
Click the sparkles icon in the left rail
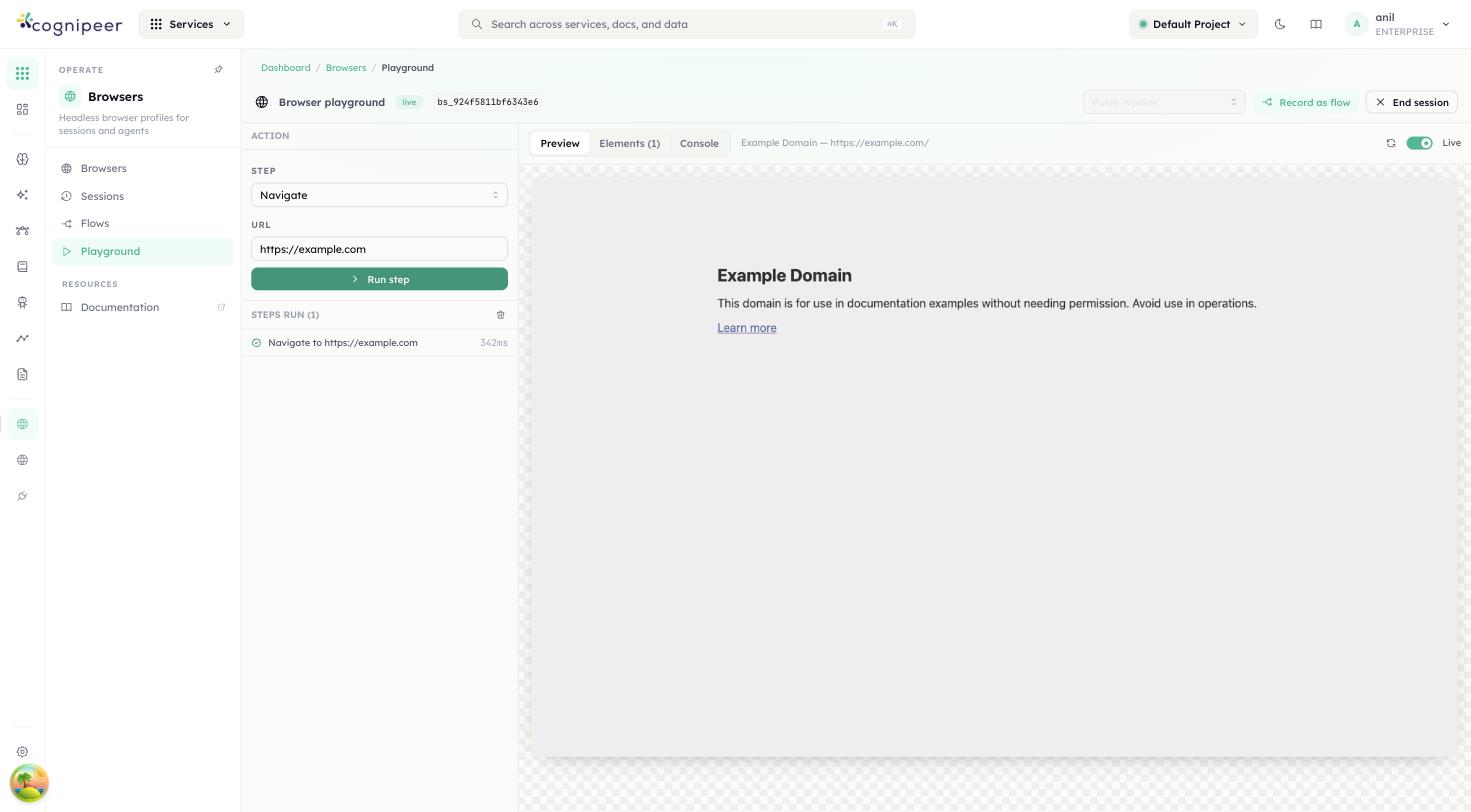click(22, 195)
